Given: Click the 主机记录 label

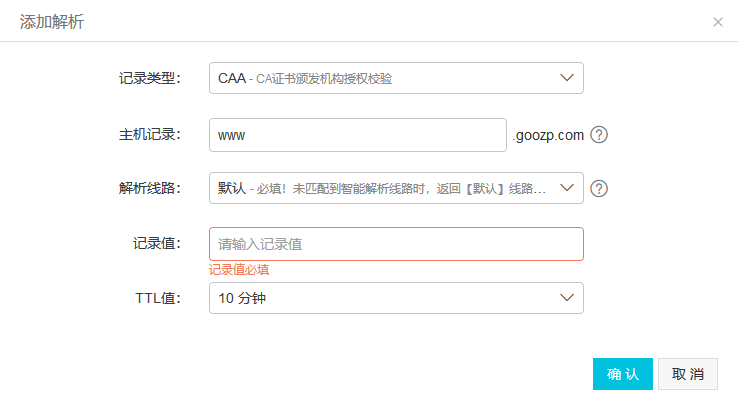Looking at the screenshot, I should [150, 135].
